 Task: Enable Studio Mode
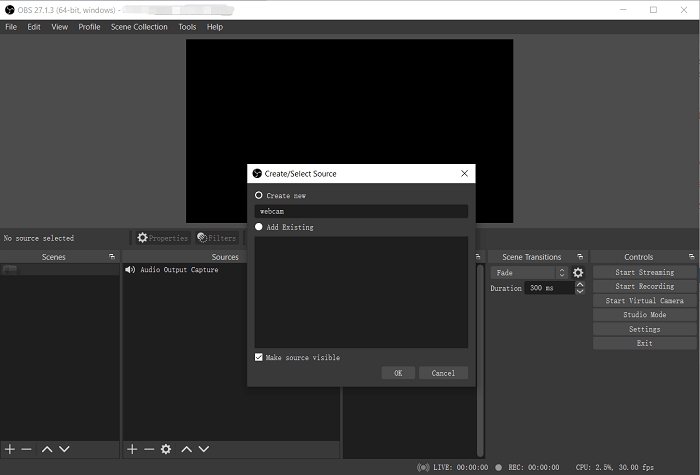645,315
